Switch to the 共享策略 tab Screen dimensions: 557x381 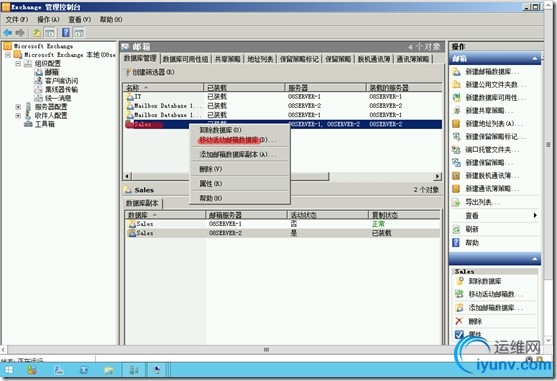tap(228, 59)
